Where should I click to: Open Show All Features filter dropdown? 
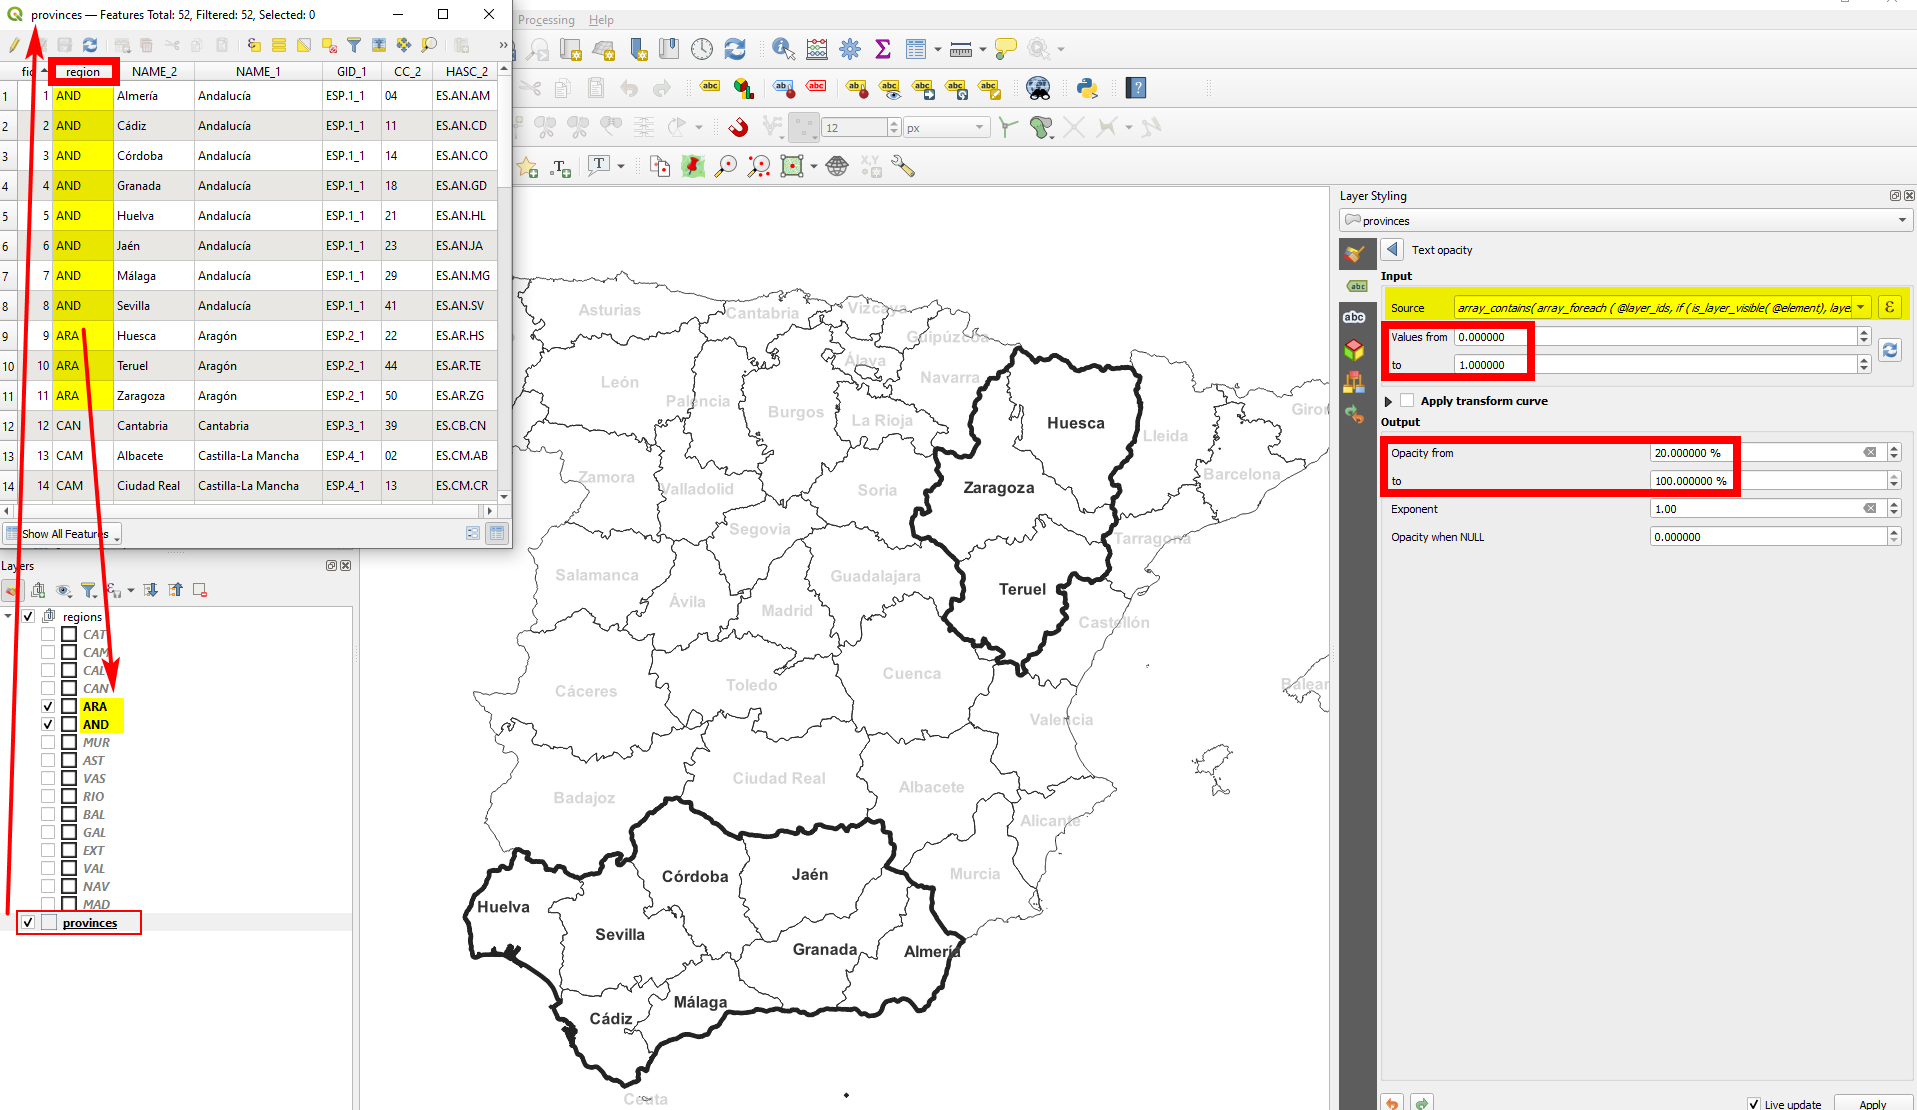point(62,534)
